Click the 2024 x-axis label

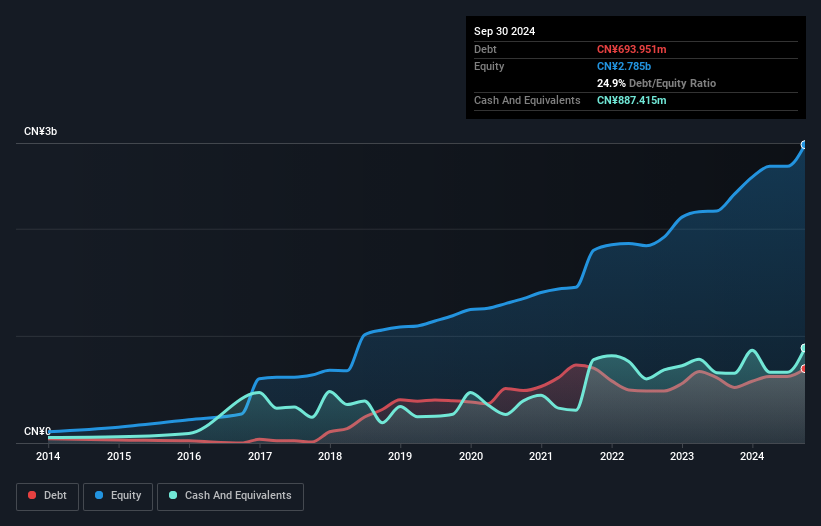tap(752, 456)
